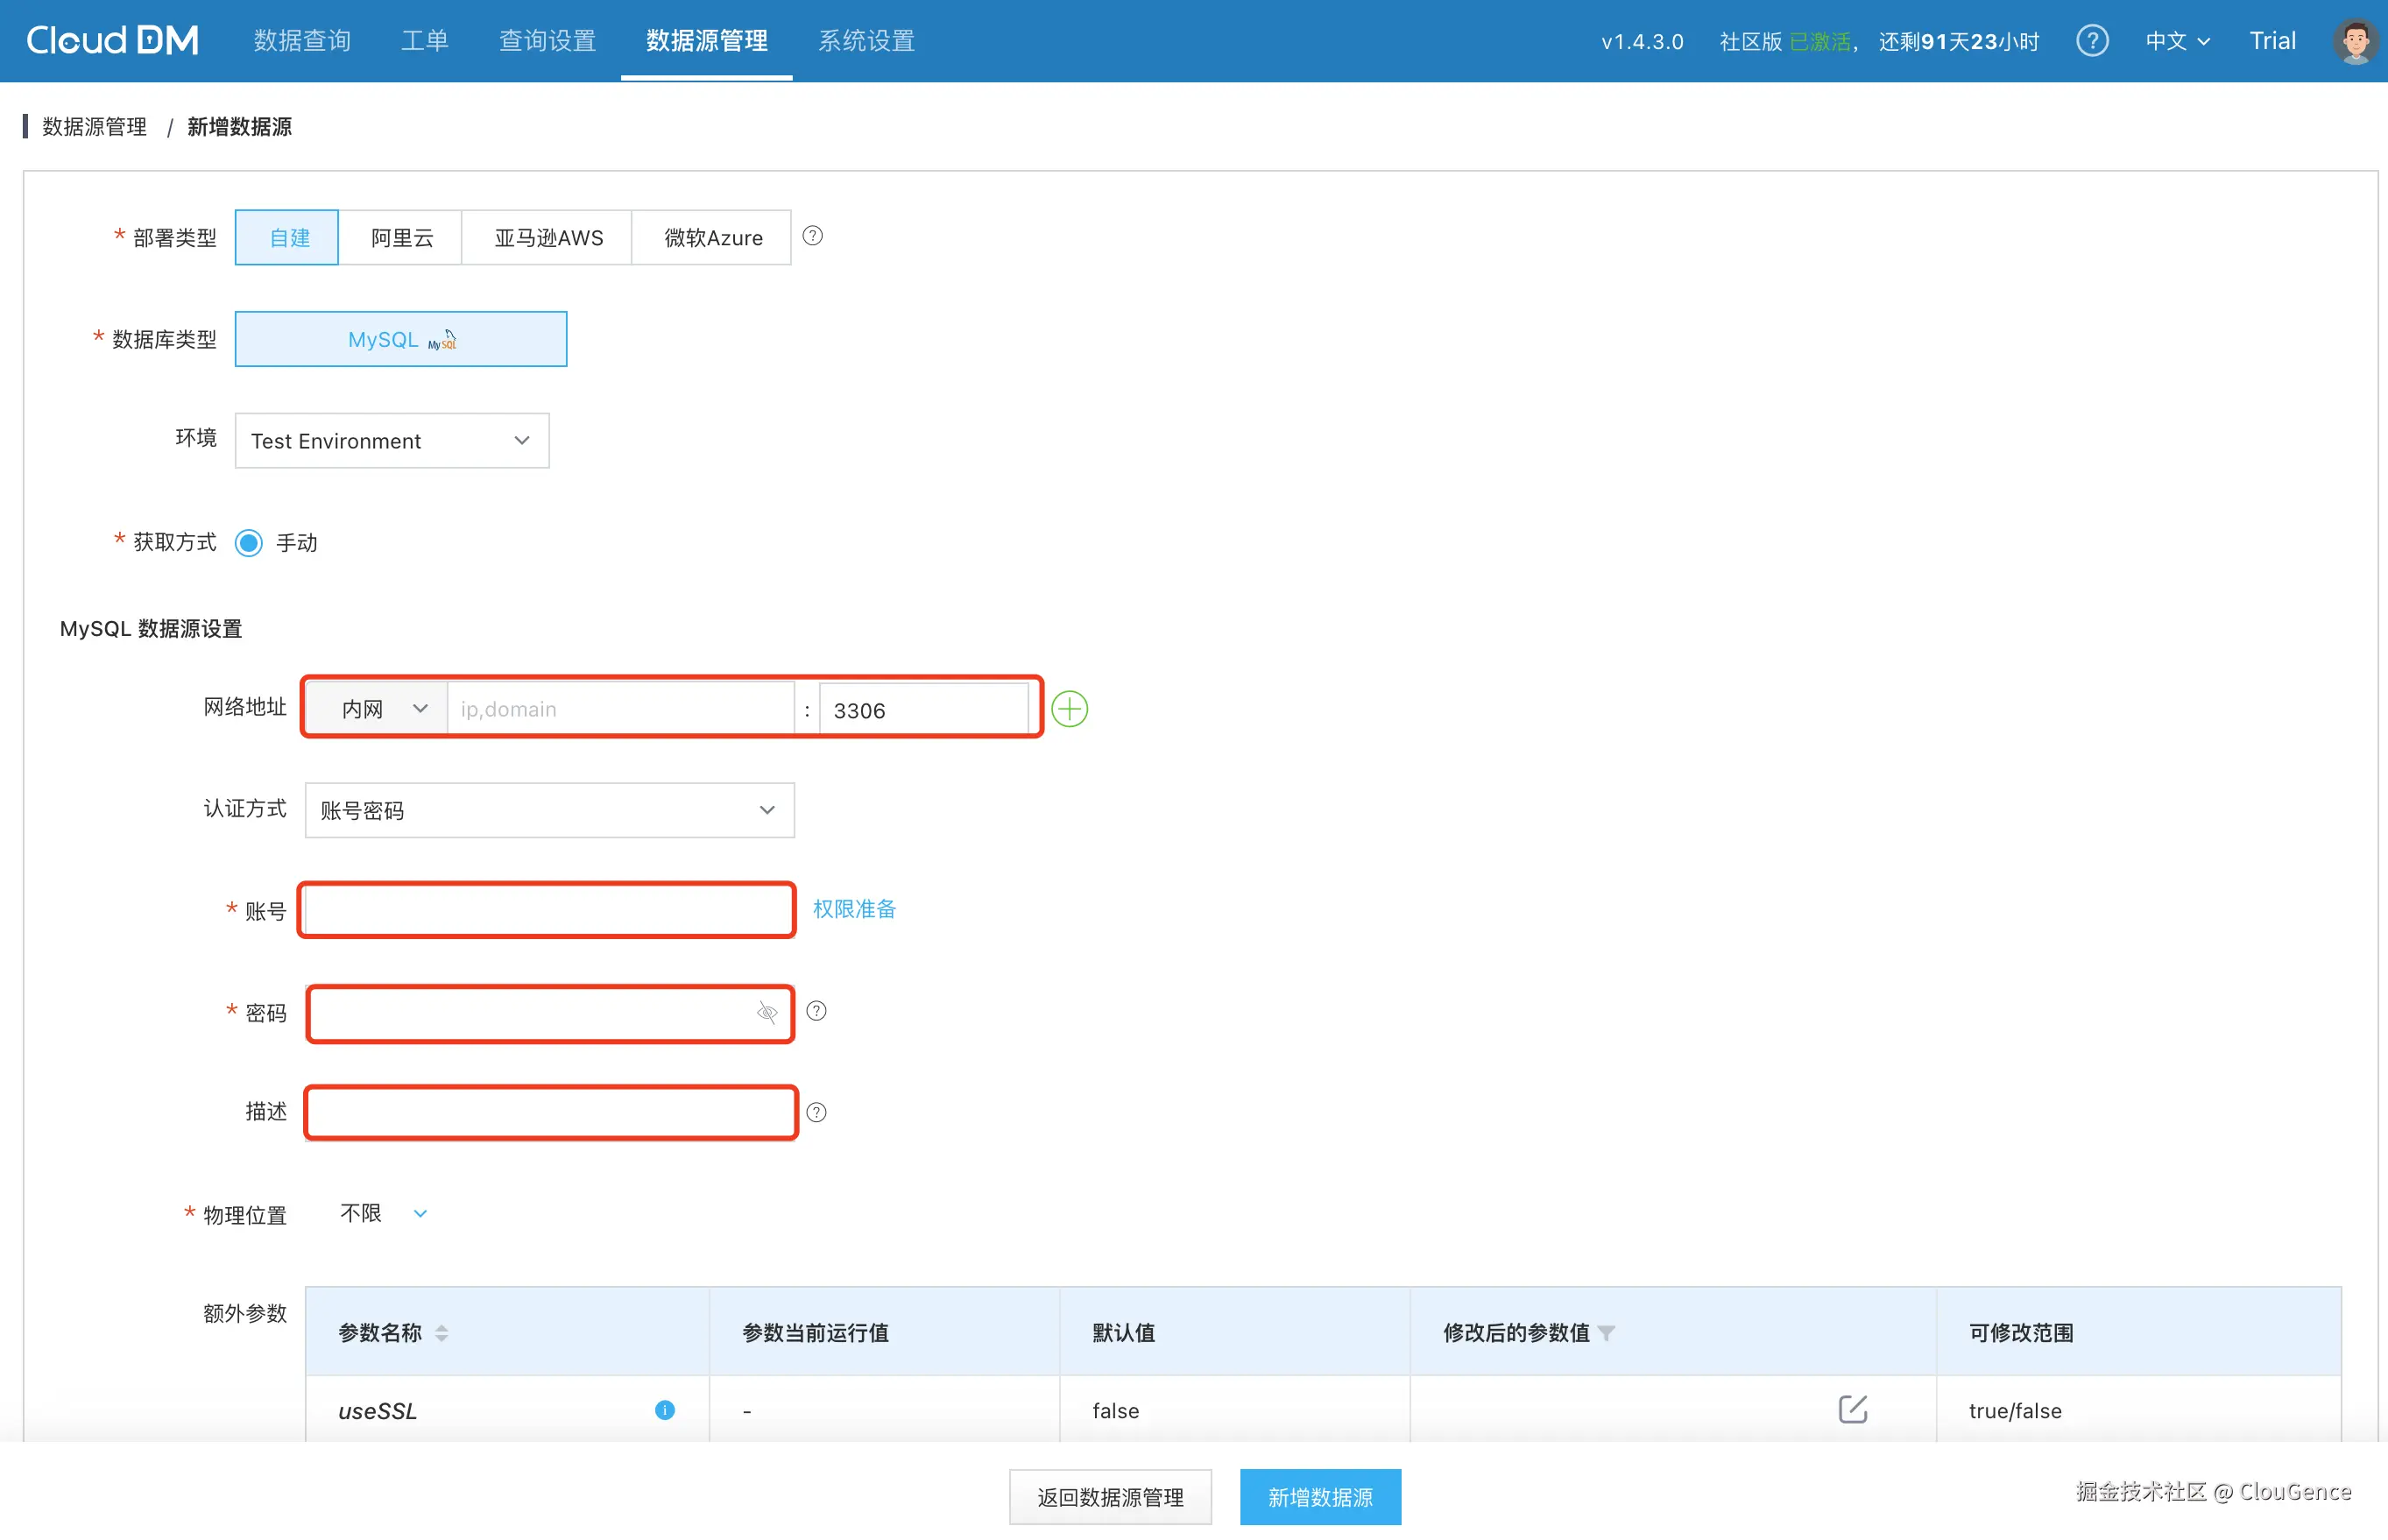Screen dimensions: 2388x1540
Task: Click the 新增数据源 submit button
Action: [x=1320, y=1497]
